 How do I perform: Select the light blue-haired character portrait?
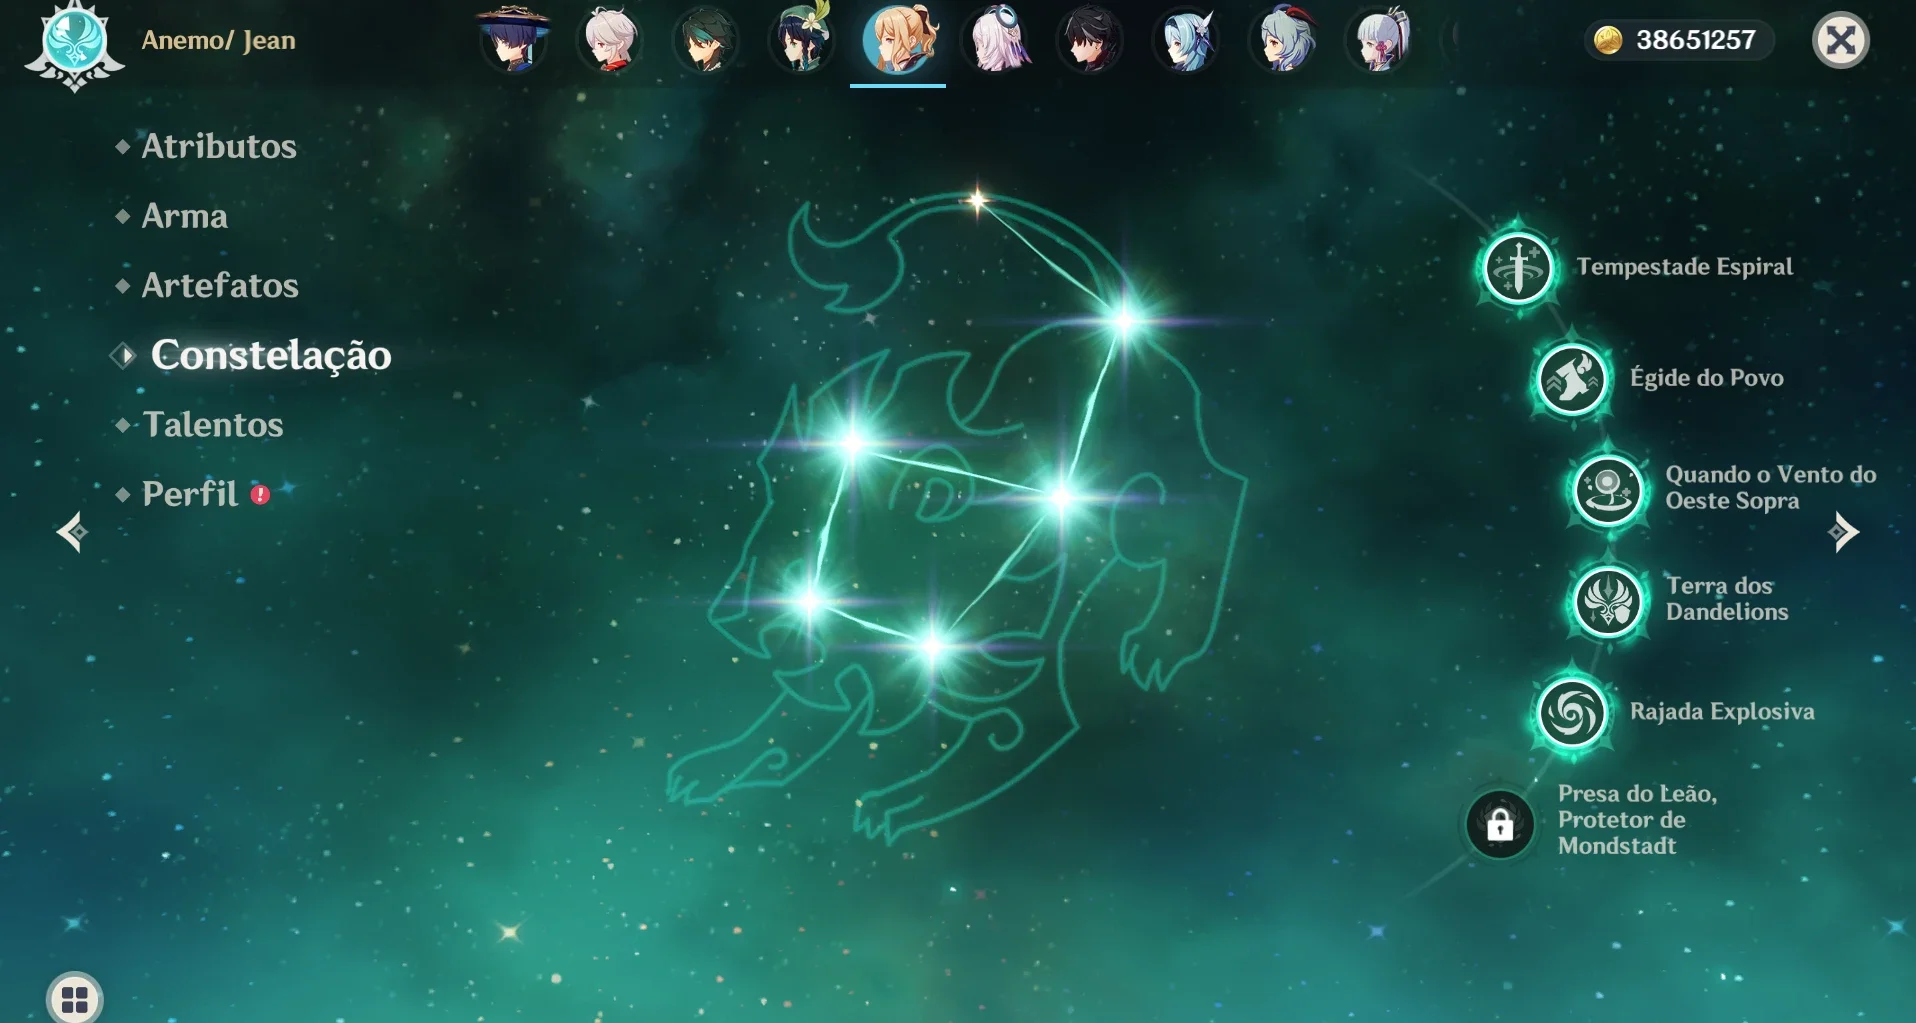[x=1186, y=39]
